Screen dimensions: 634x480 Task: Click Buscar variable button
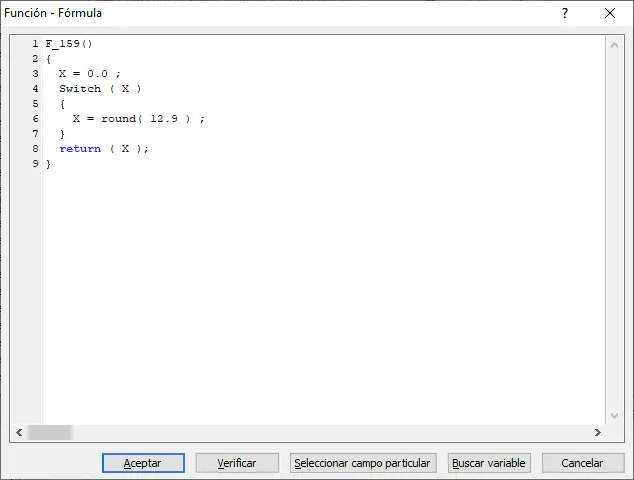click(489, 463)
